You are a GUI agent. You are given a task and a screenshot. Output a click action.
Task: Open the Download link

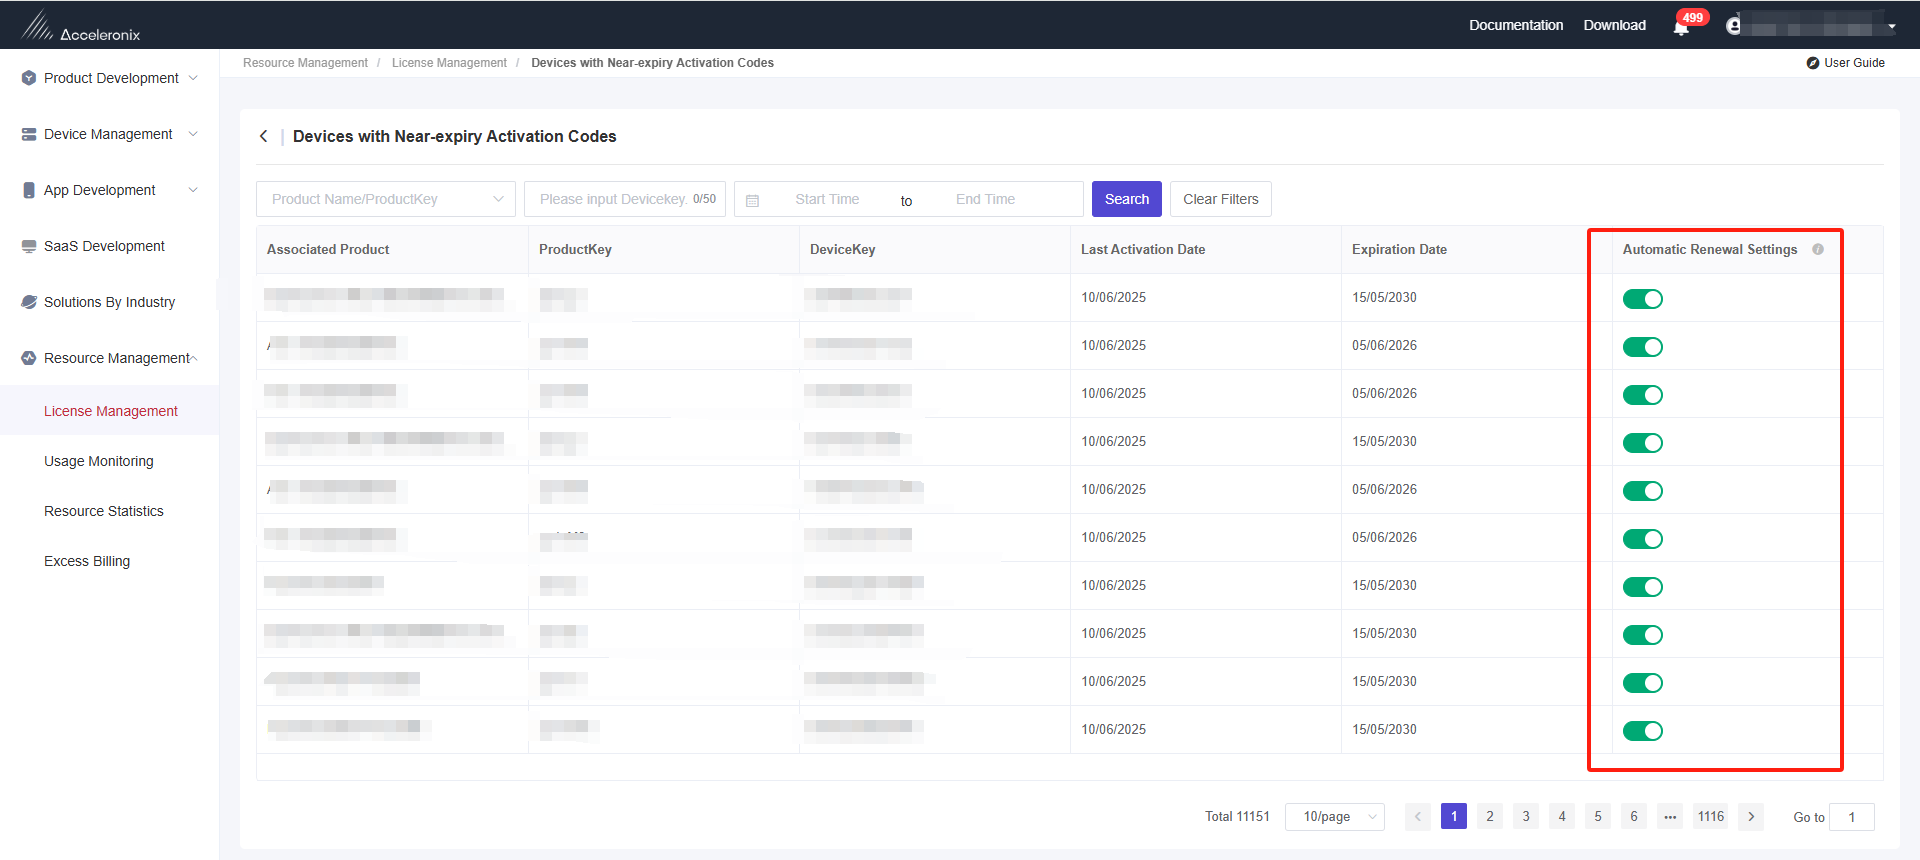[1614, 25]
